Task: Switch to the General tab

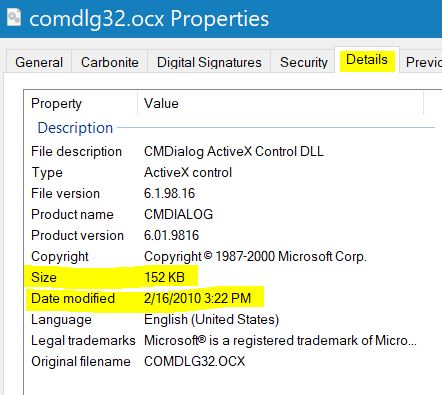Action: click(x=39, y=62)
